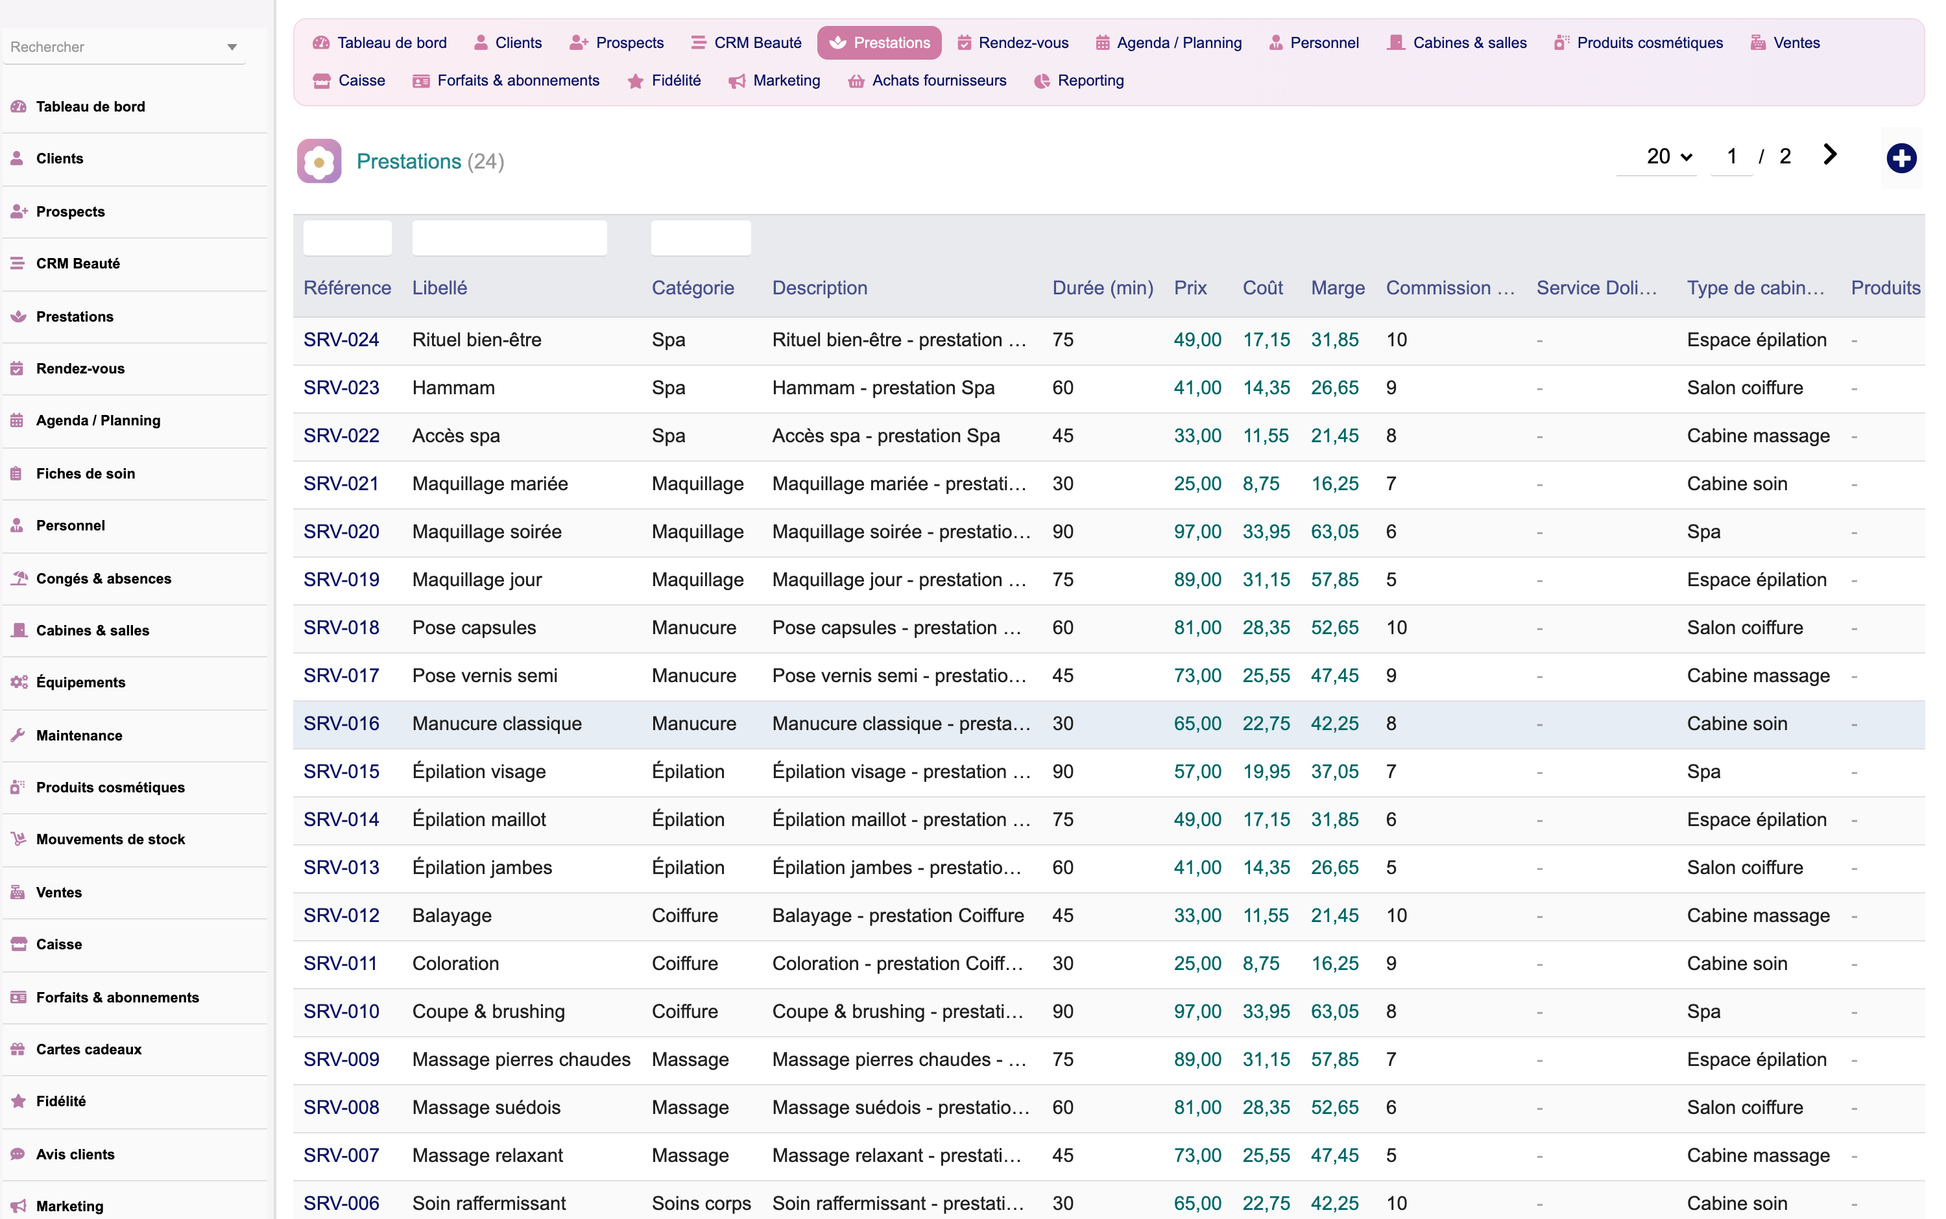This screenshot has height=1219, width=1946.
Task: Select the Hammam row label
Action: click(x=453, y=388)
